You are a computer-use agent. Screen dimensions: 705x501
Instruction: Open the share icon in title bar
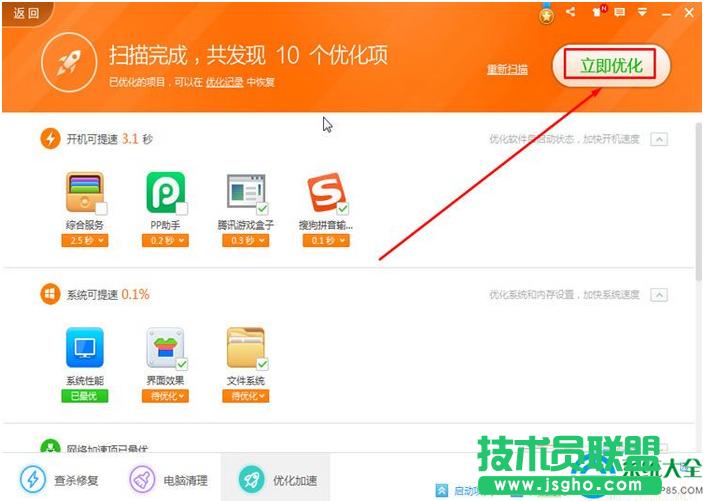(571, 12)
